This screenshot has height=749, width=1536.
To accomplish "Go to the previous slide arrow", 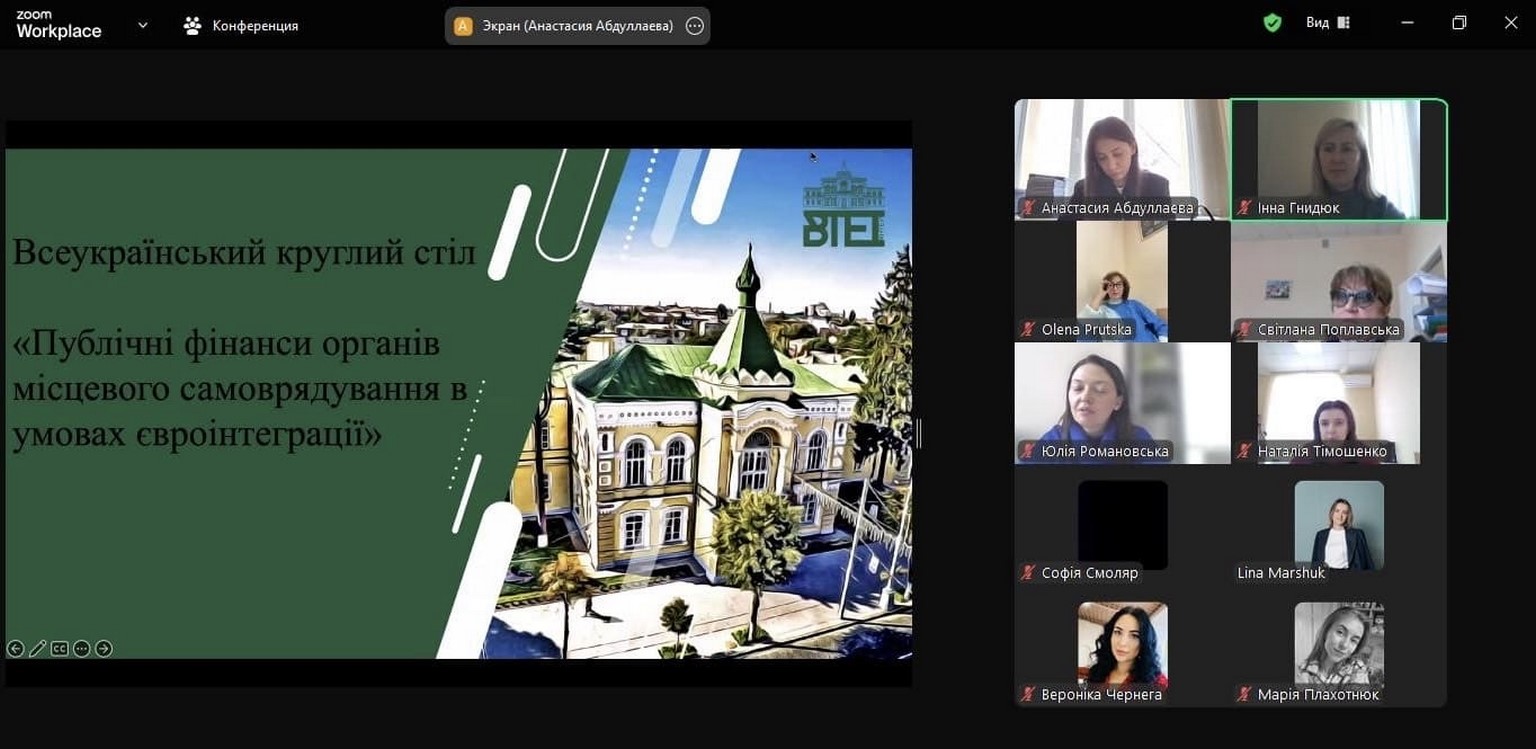I will pos(15,649).
